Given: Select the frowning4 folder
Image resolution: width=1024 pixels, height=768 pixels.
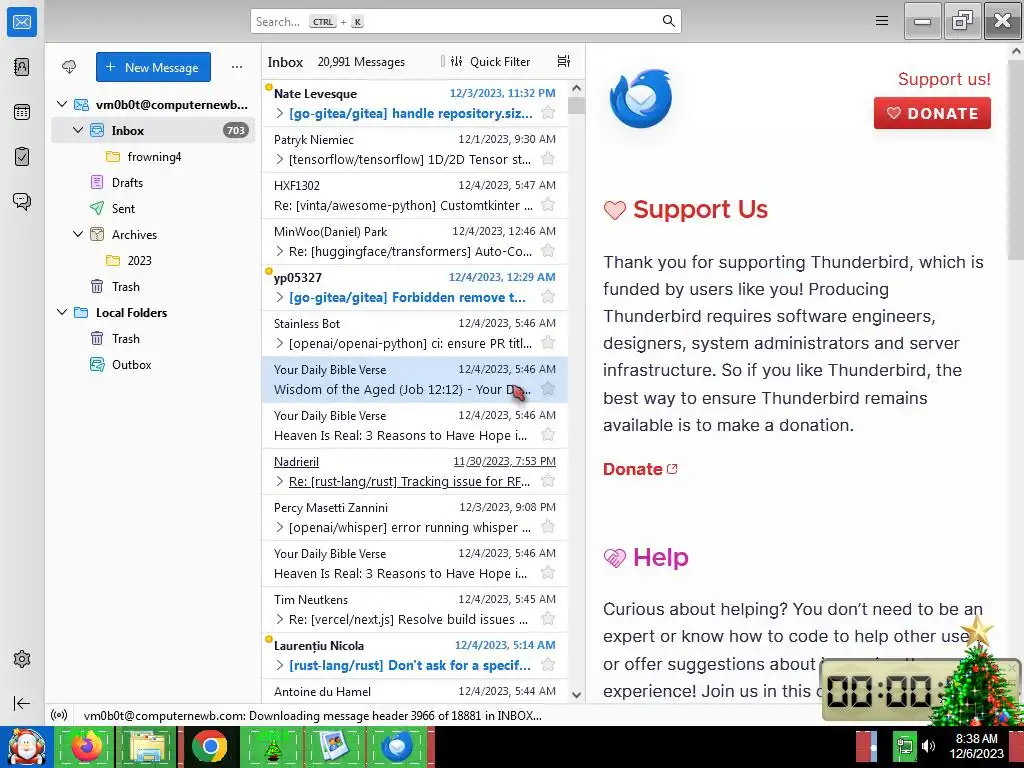Looking at the screenshot, I should (x=153, y=157).
